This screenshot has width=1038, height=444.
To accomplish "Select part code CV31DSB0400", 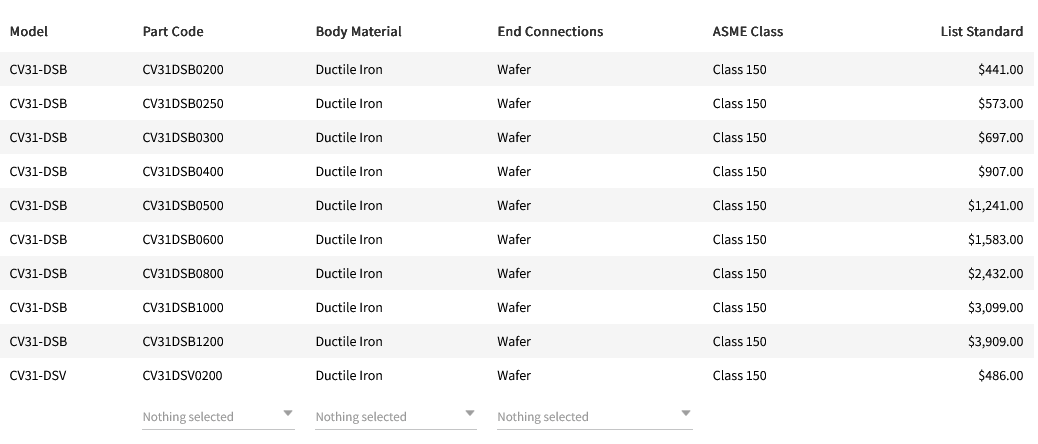I will pyautogui.click(x=183, y=172).
